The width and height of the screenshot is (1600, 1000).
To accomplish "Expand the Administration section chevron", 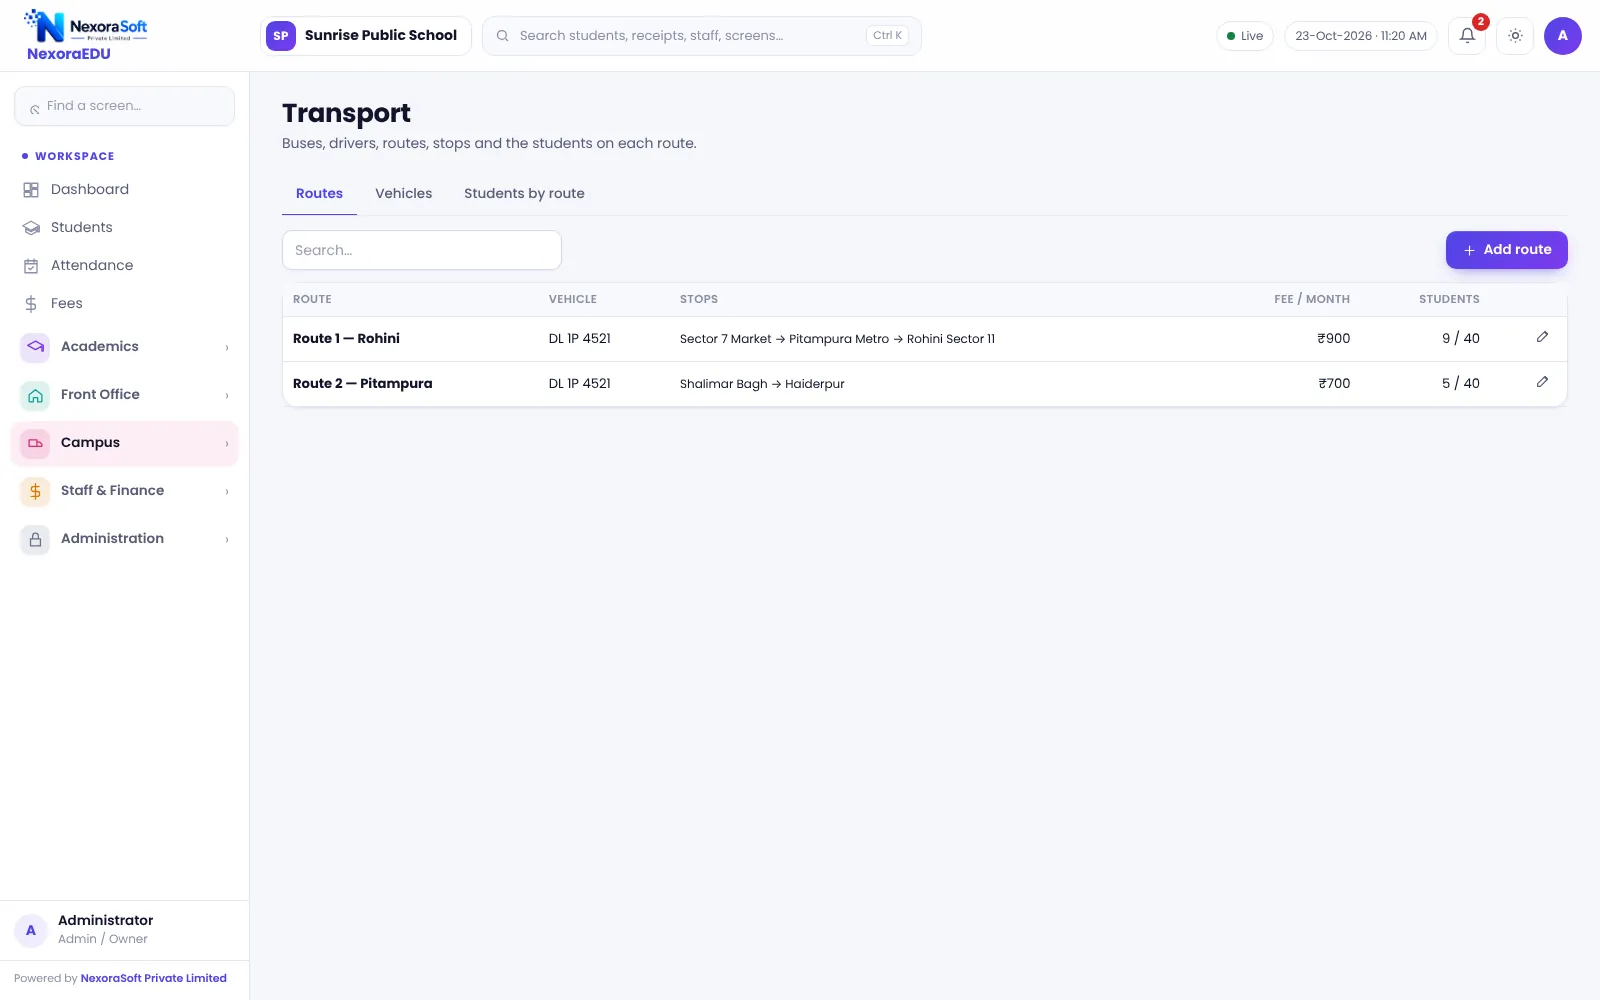I will tap(227, 540).
